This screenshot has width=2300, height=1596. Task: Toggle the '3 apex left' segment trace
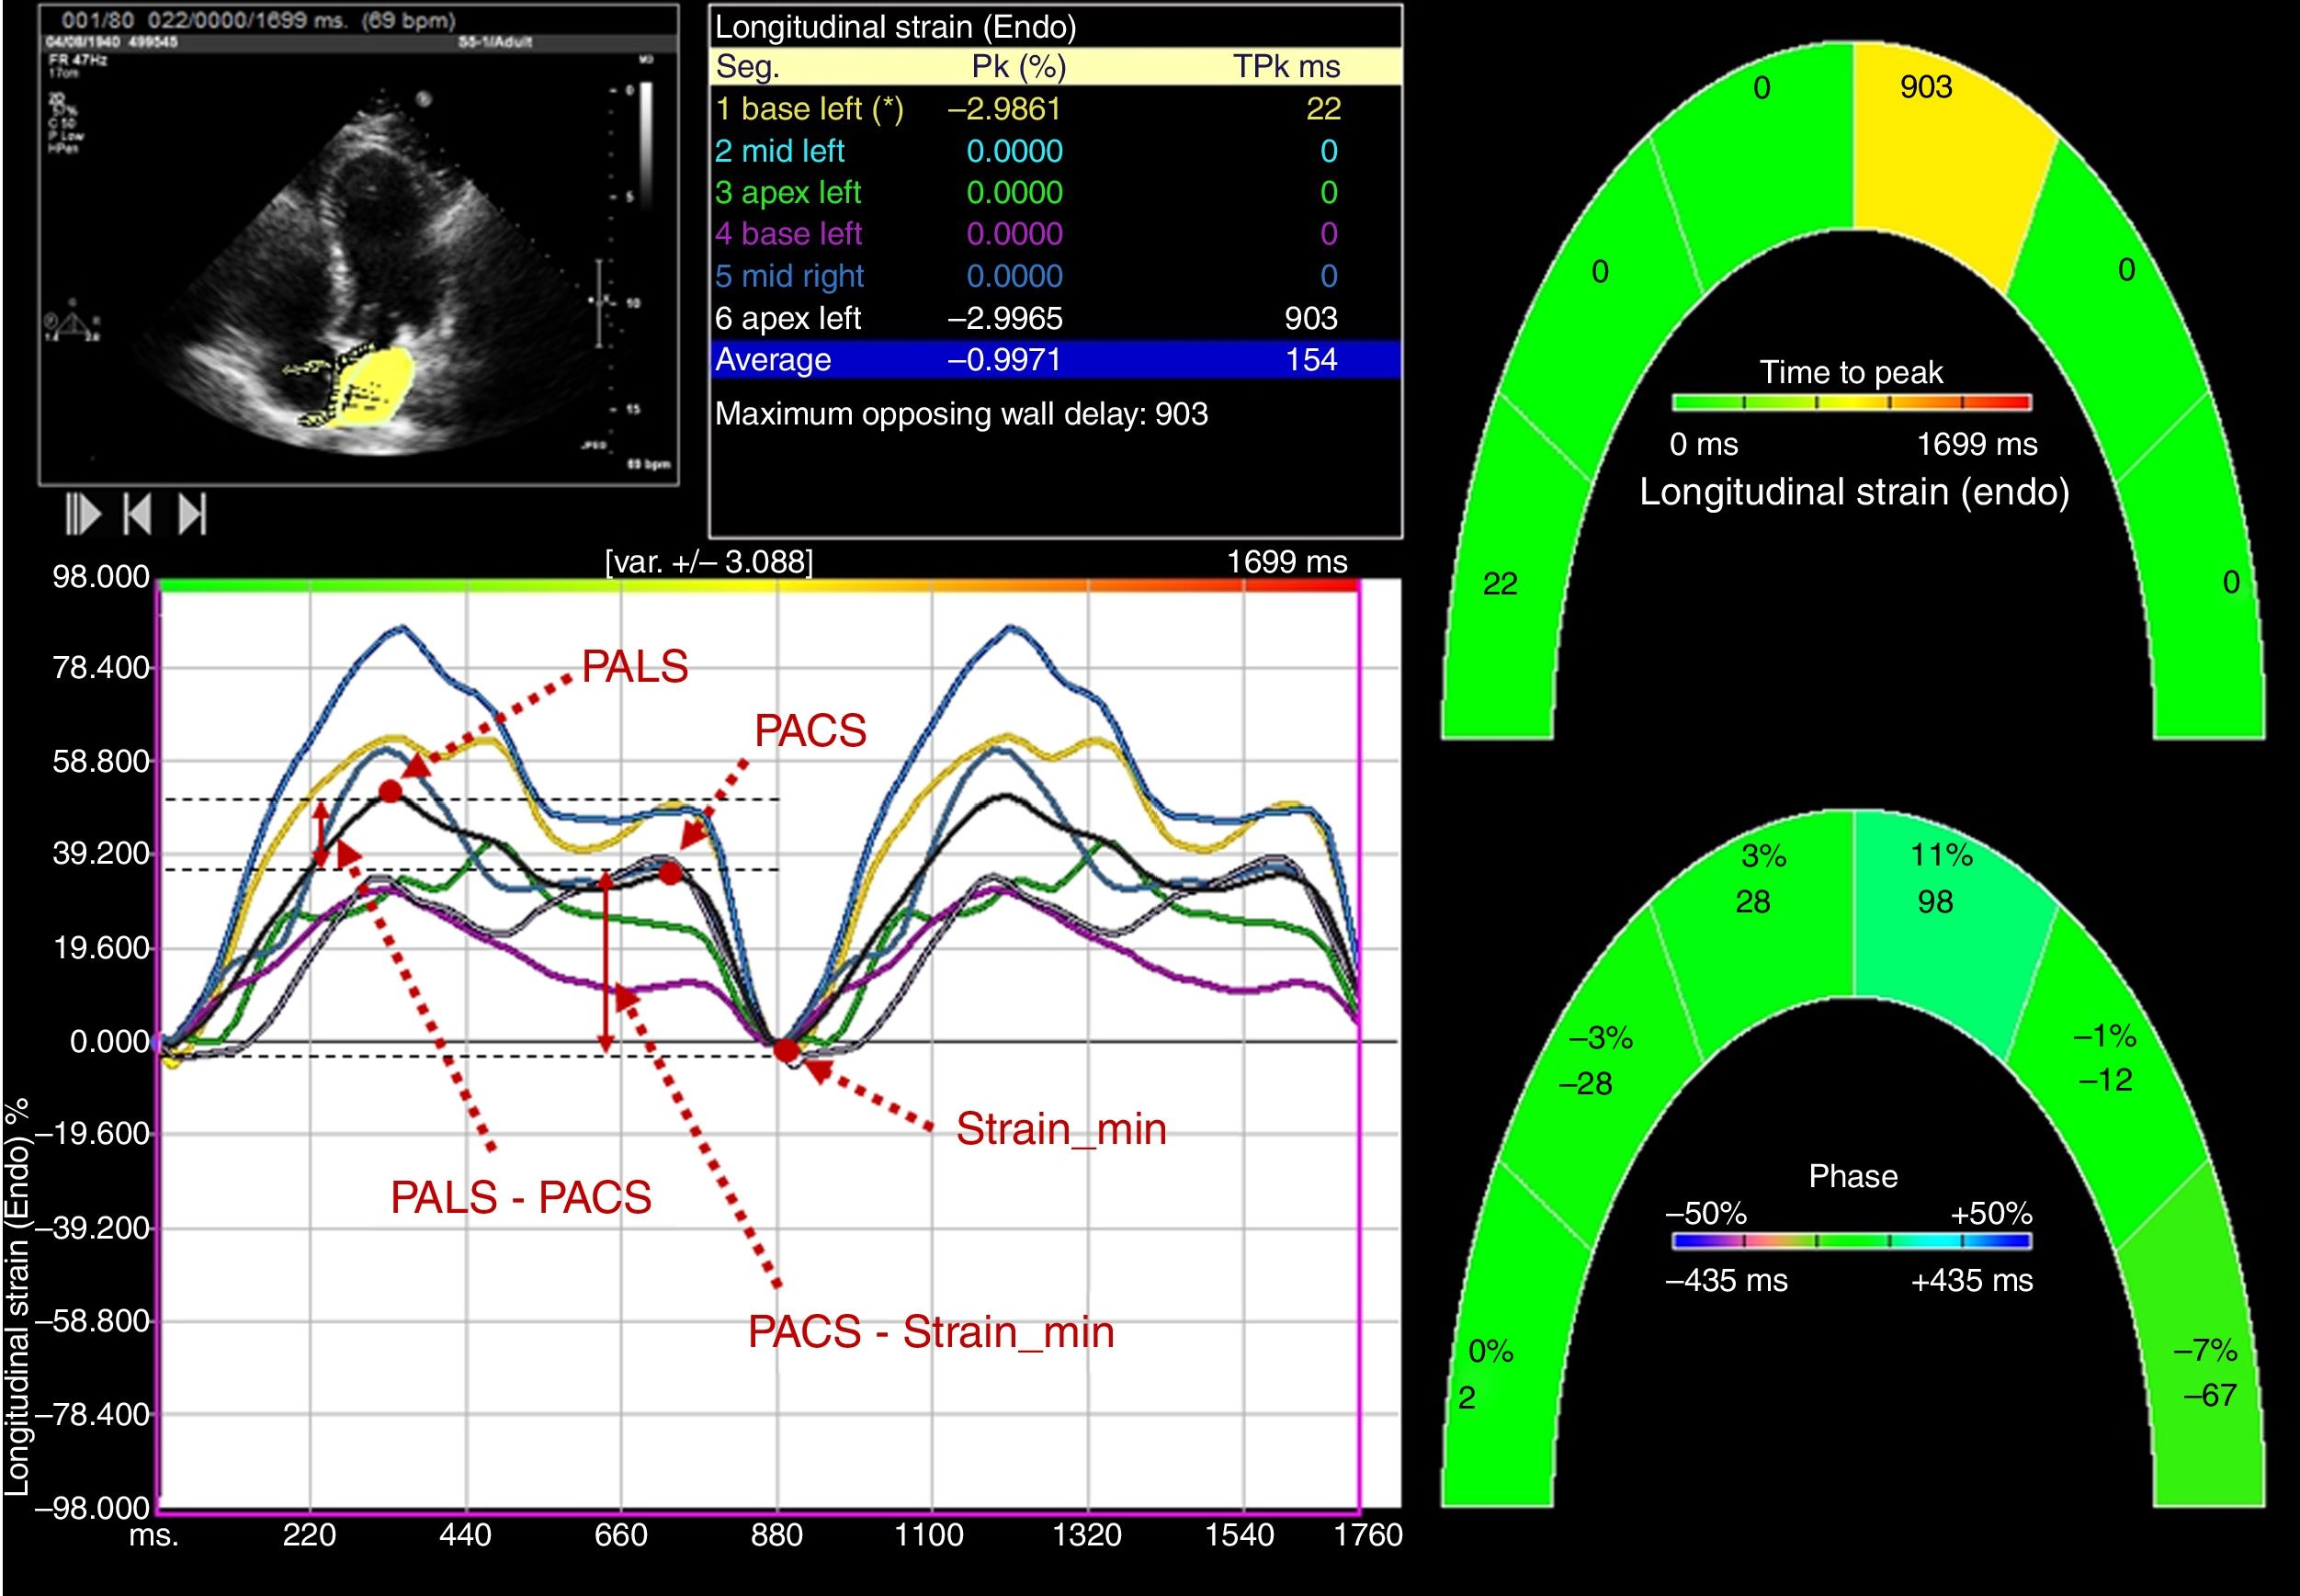coord(790,194)
